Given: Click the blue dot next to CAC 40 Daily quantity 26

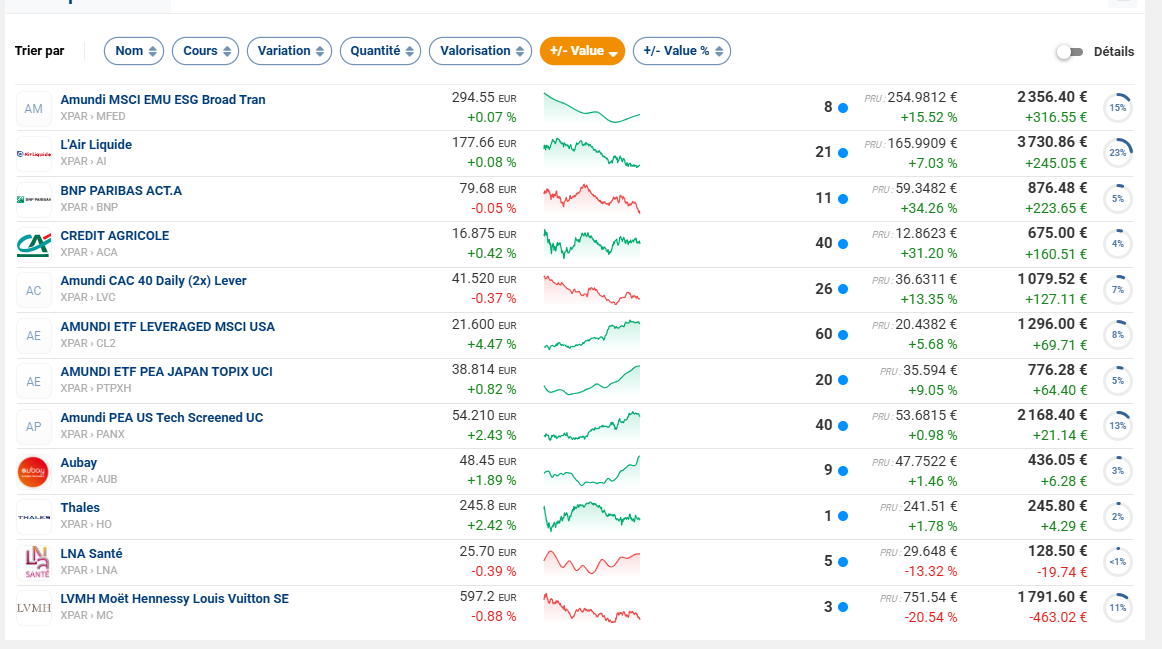Looking at the screenshot, I should [x=843, y=290].
